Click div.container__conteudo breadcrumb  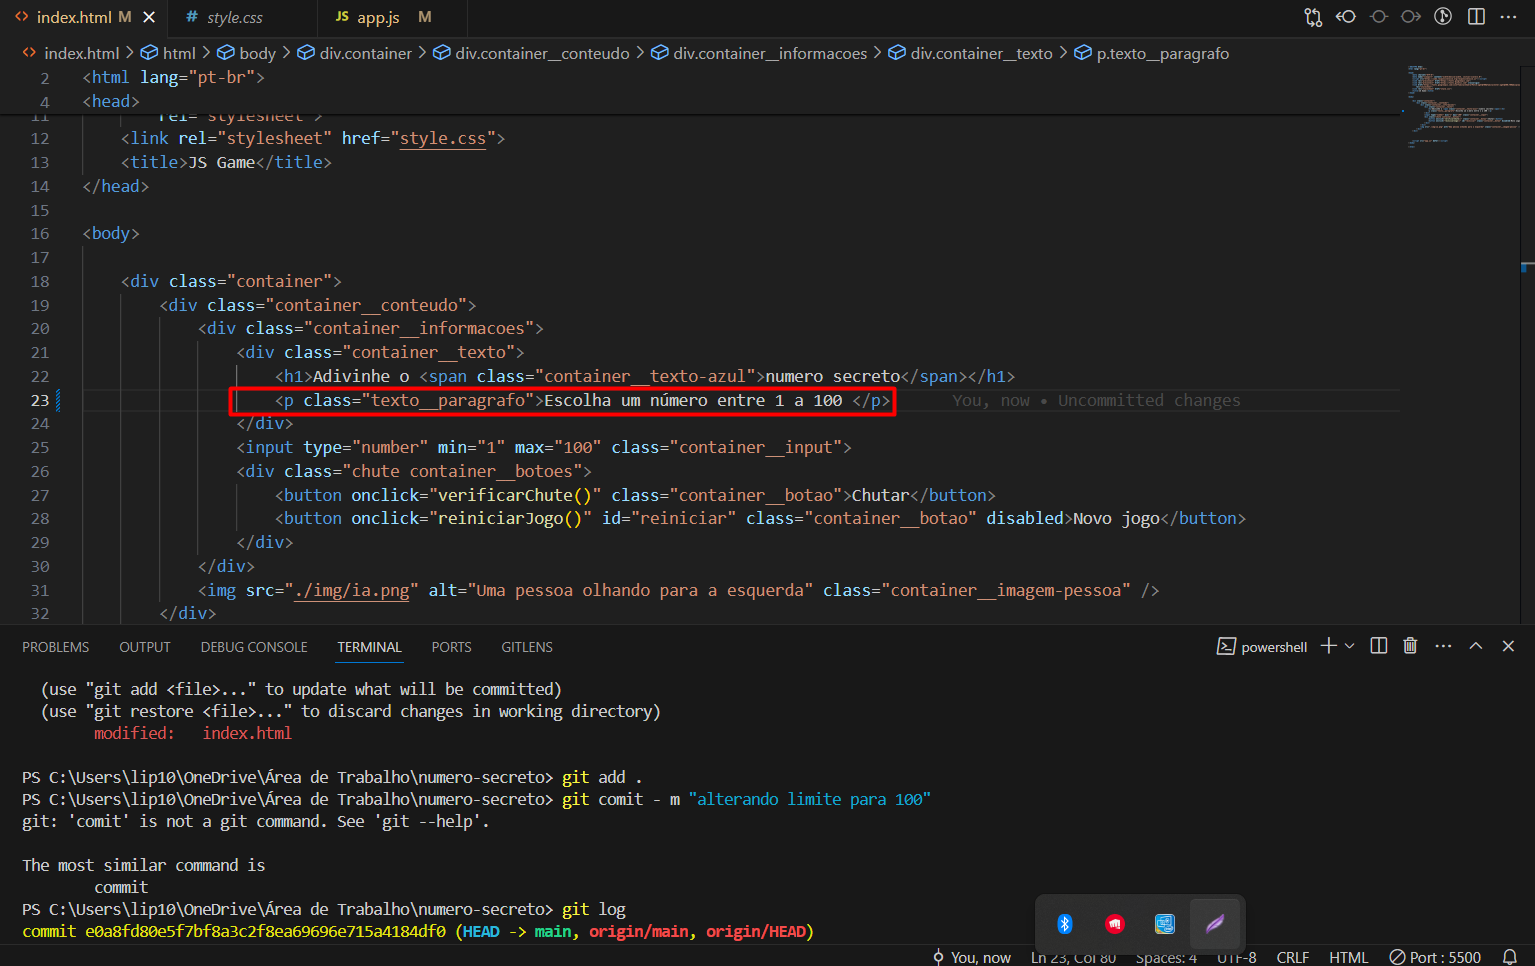click(x=531, y=53)
